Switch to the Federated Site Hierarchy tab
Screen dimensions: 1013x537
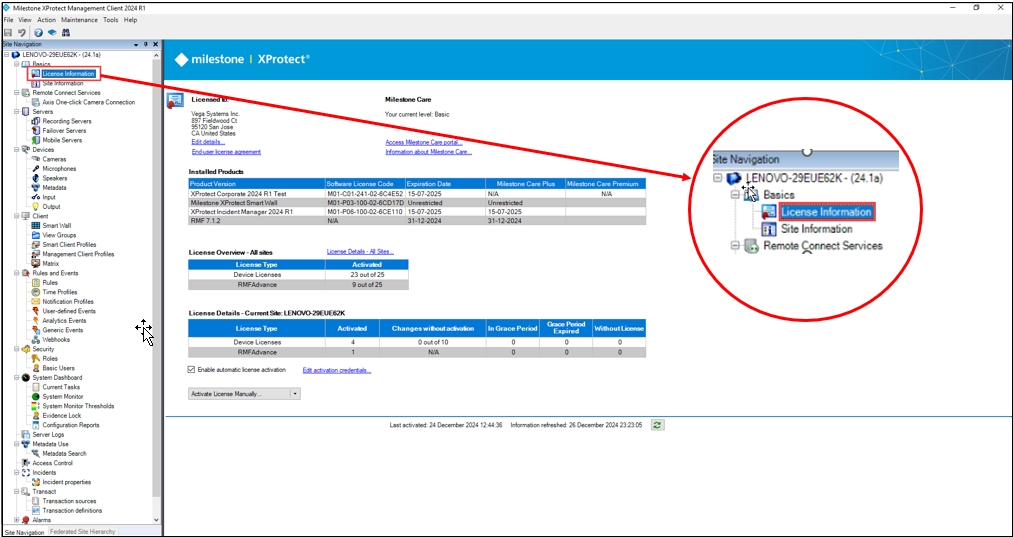click(x=83, y=532)
